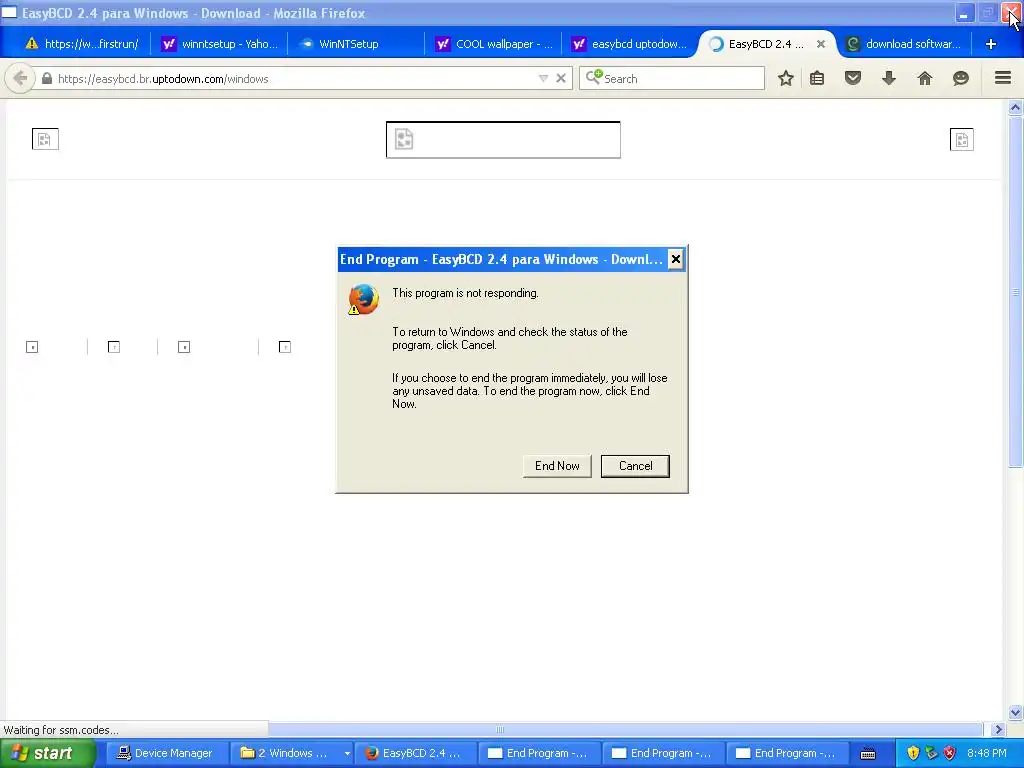
Task: Switch to the COOL wallpaper tab
Action: tap(493, 44)
